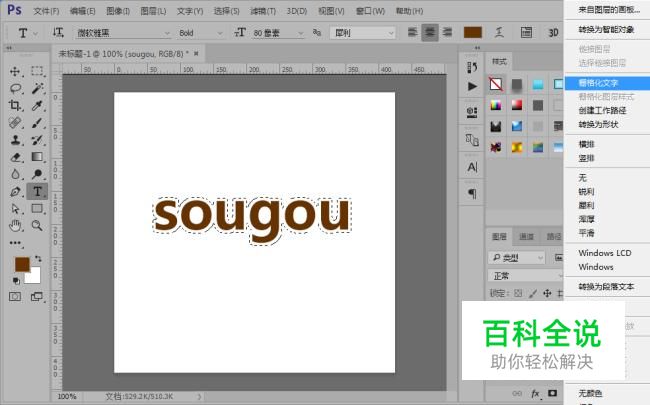Open the blending mode dropdown
This screenshot has height=405, width=650.
point(525,276)
